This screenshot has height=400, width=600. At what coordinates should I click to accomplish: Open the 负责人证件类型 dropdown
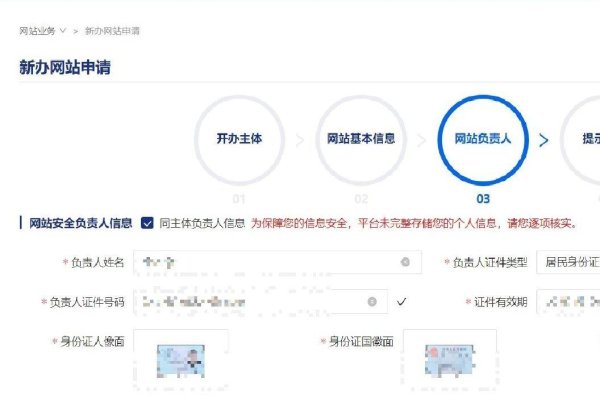click(x=568, y=262)
